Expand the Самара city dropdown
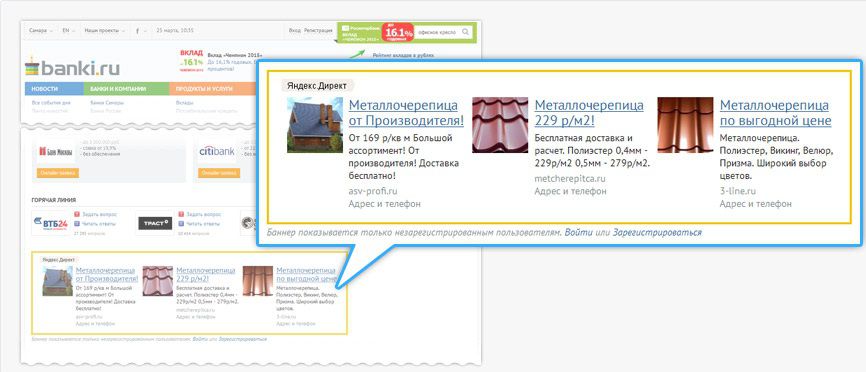This screenshot has height=372, width=866. [40, 31]
